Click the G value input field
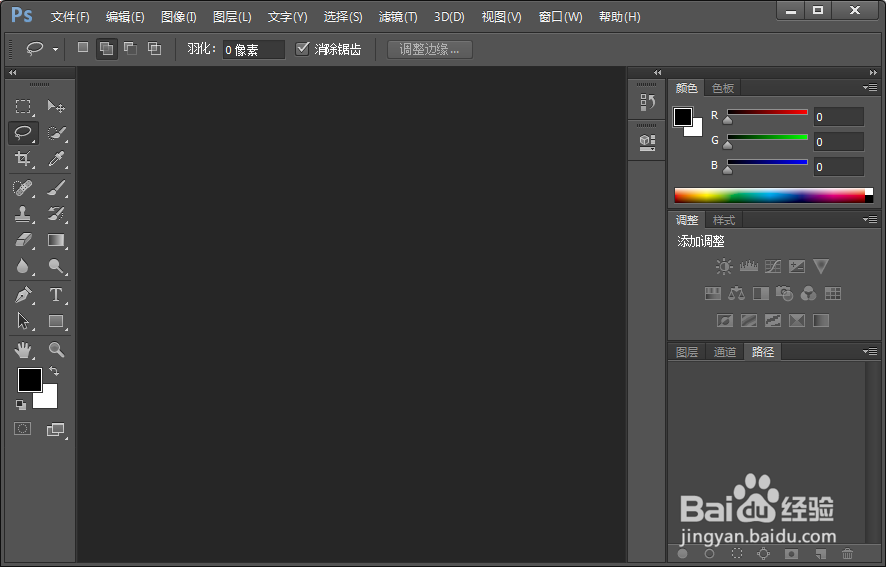This screenshot has height=567, width=886. point(839,141)
